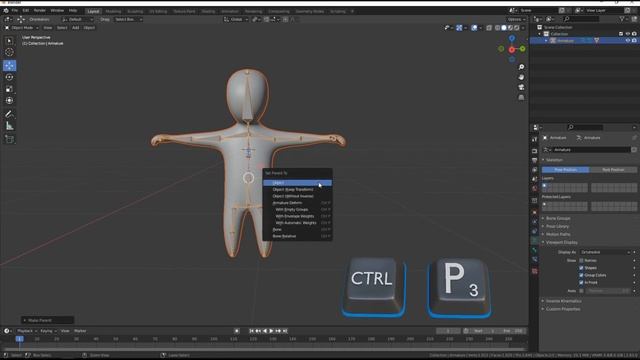Jump to the timeline start frame
Image resolution: width=640 pixels, height=360 pixels.
click(251, 331)
